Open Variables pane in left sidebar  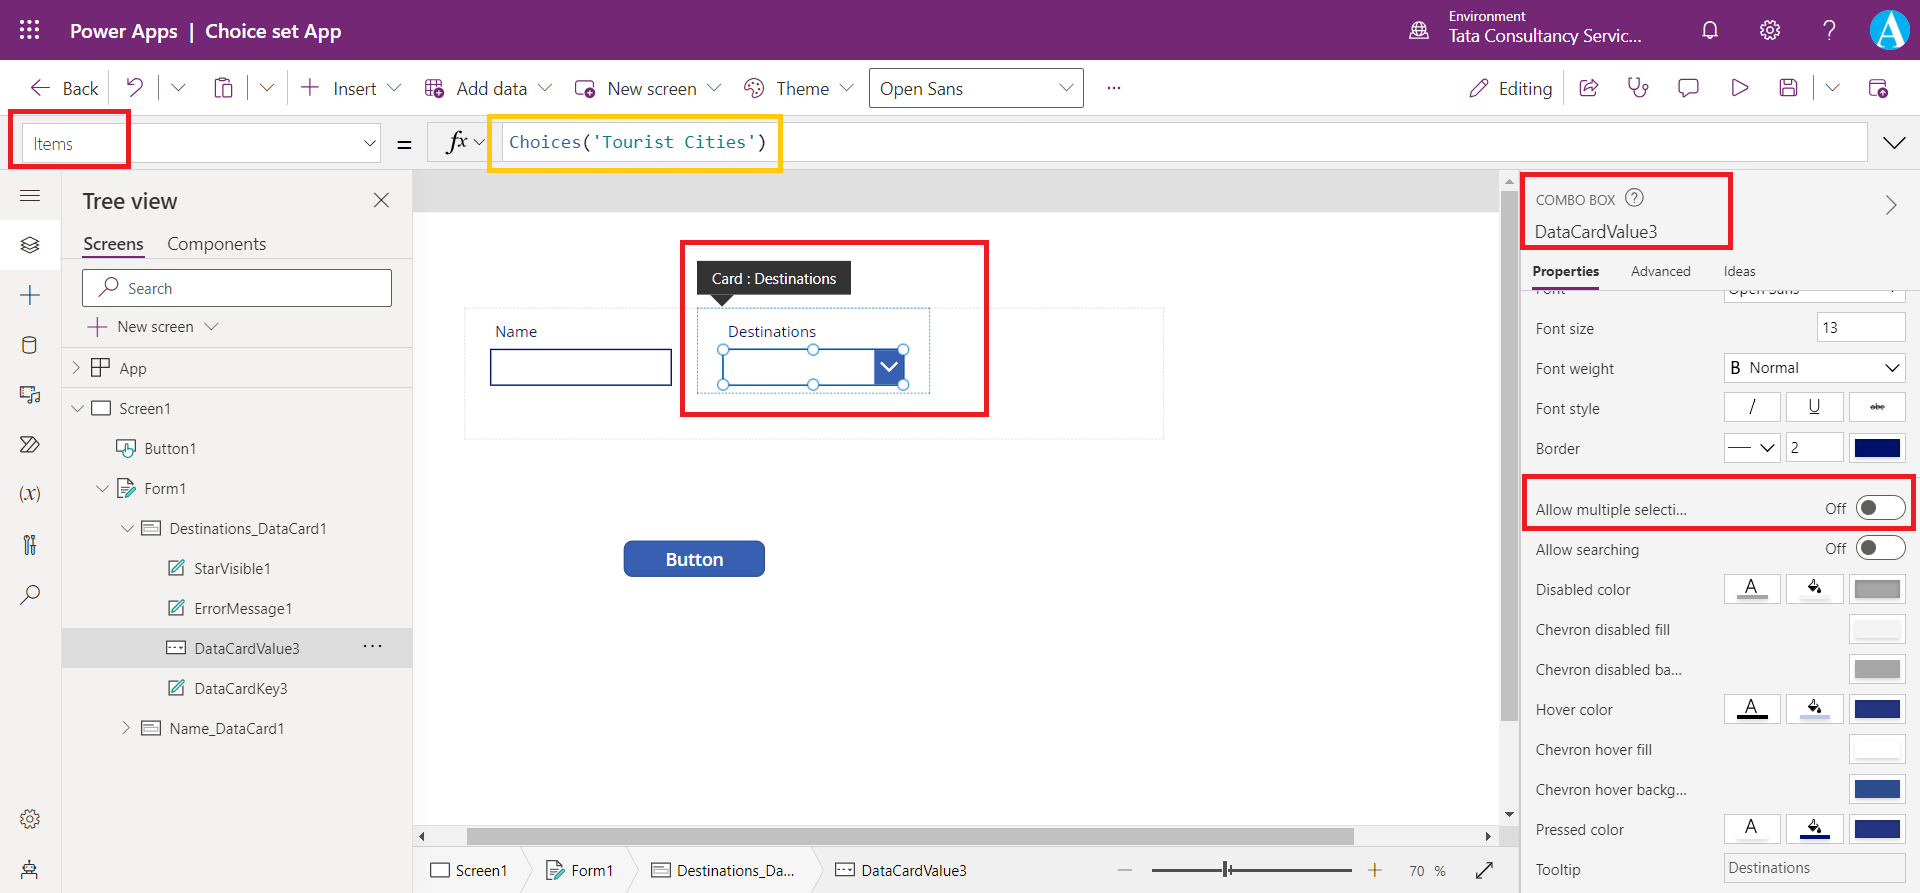pos(30,494)
